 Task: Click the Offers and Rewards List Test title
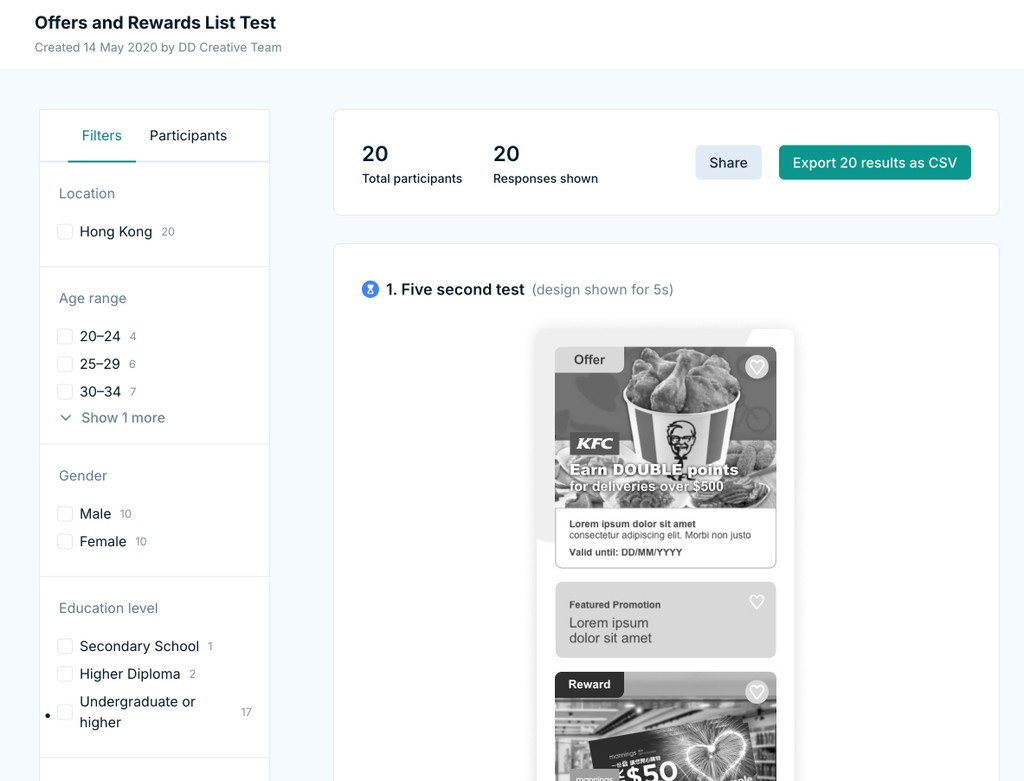pos(155,22)
